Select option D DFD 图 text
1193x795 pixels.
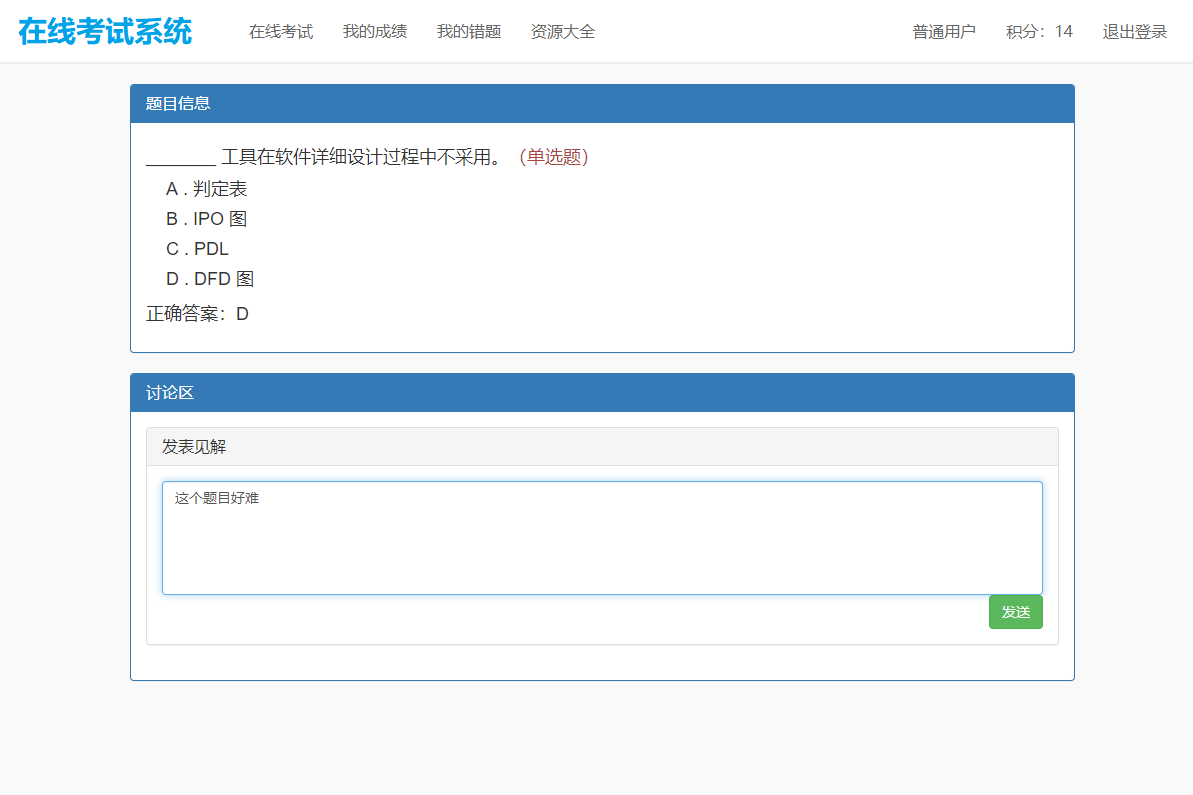pyautogui.click(x=210, y=279)
